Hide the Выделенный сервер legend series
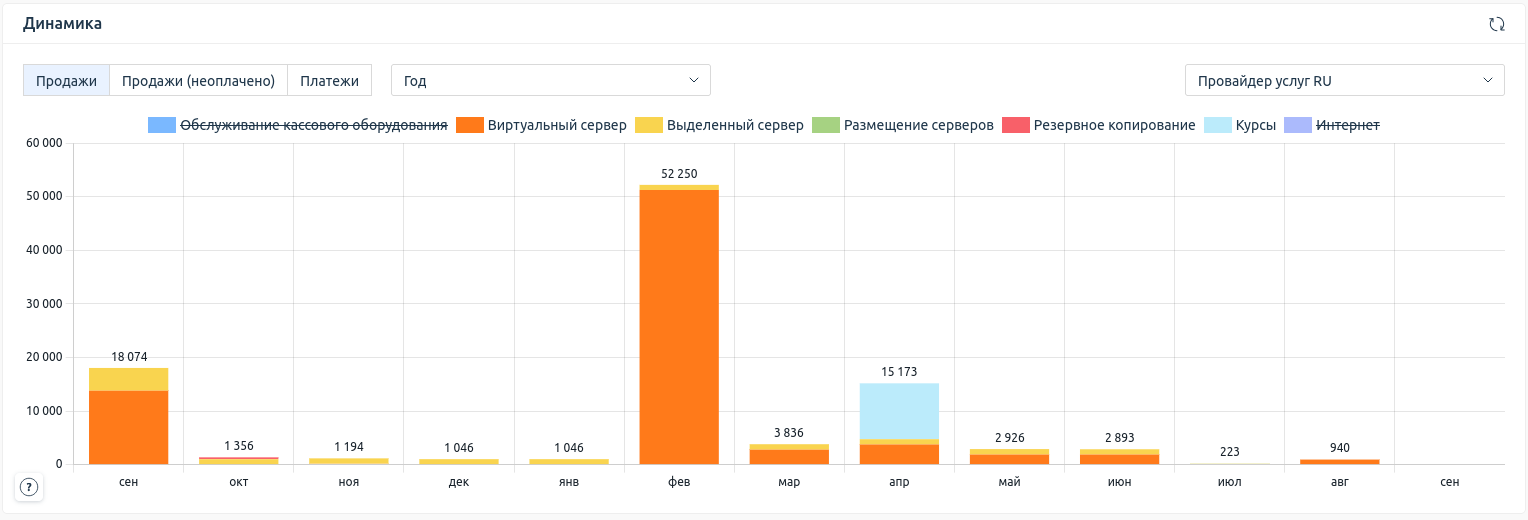Image resolution: width=1528 pixels, height=520 pixels. pyautogui.click(x=734, y=125)
